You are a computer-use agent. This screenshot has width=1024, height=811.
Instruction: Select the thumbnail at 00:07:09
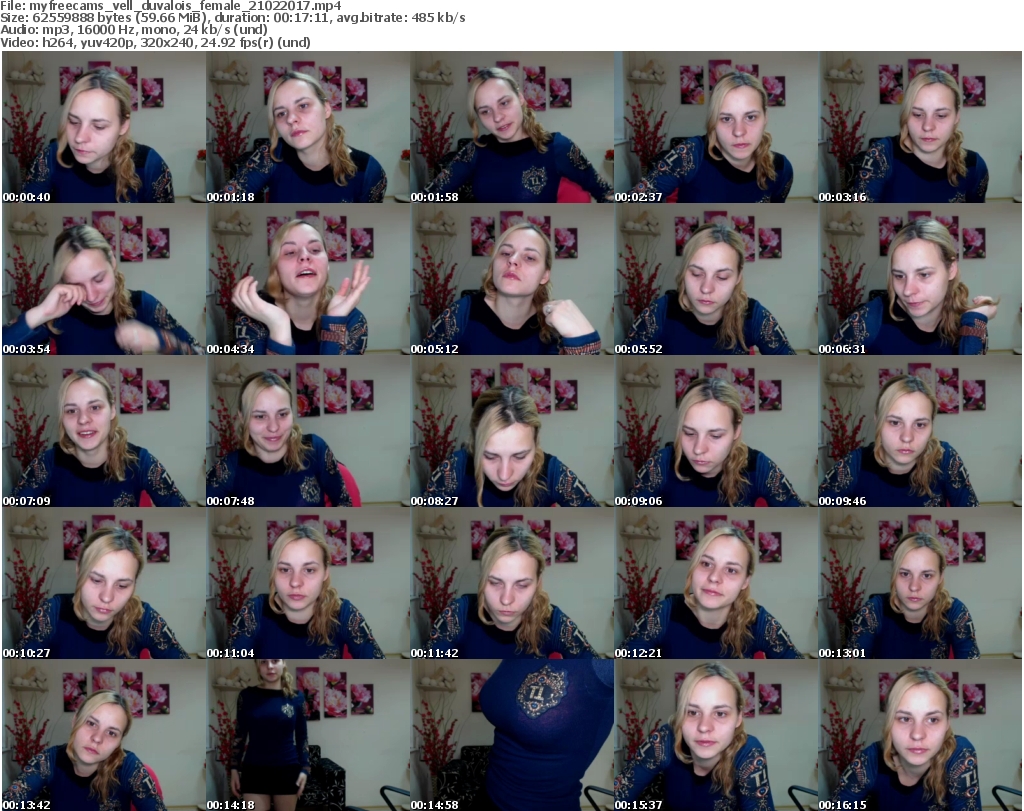coord(104,432)
